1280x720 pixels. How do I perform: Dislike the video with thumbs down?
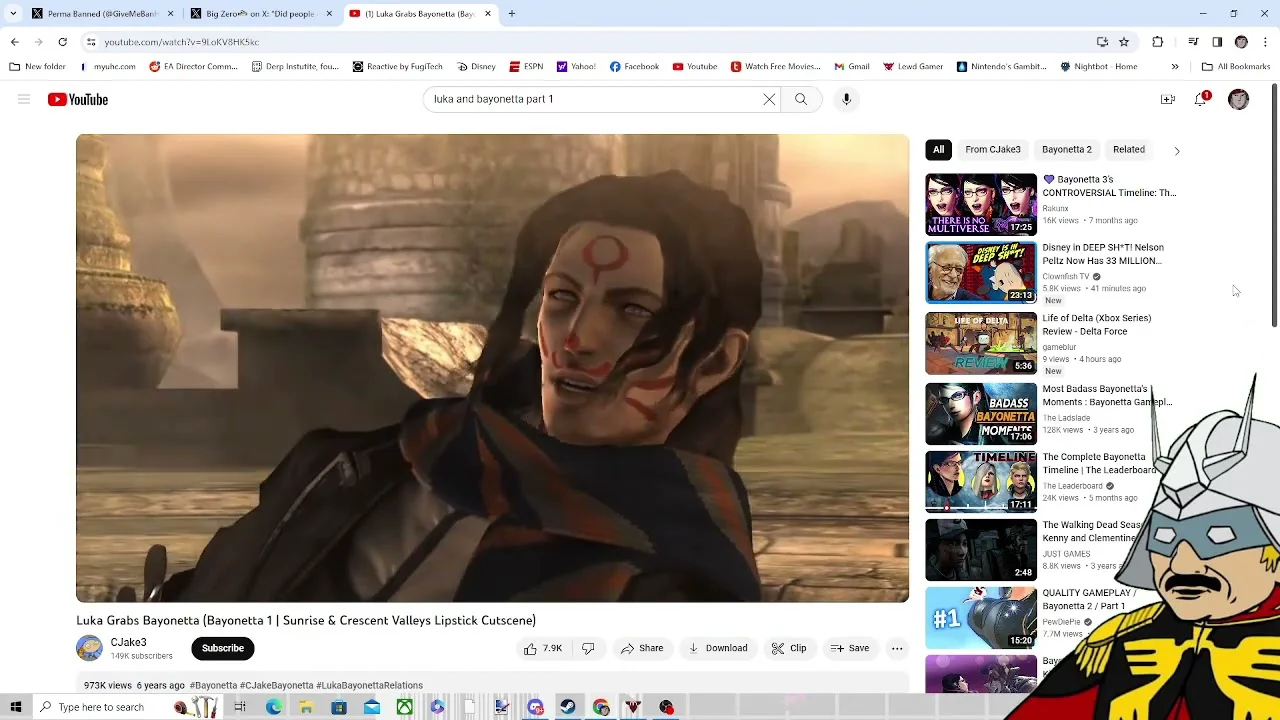click(x=588, y=648)
